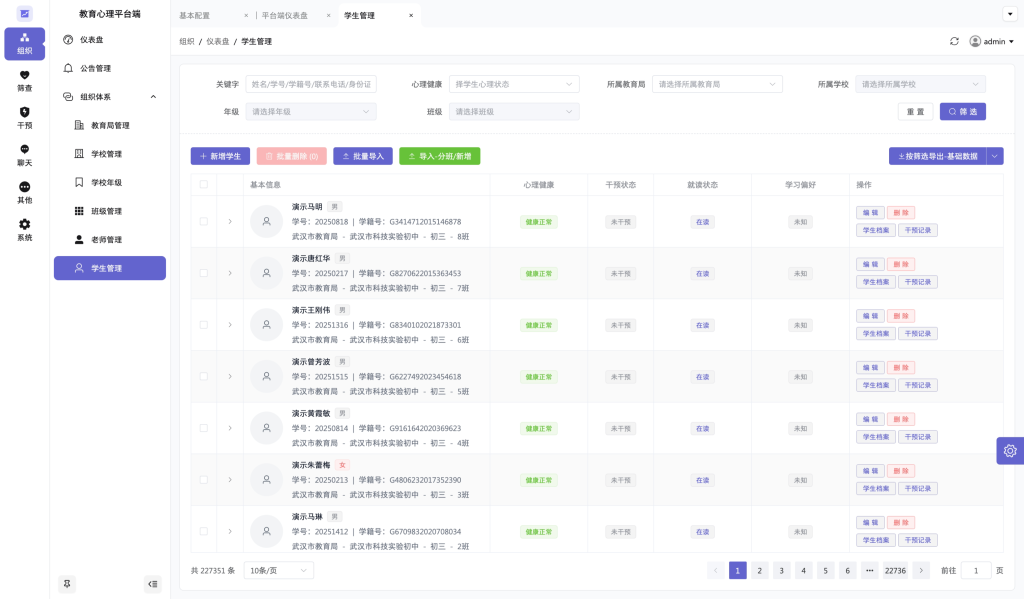Click the pin icon at sidebar bottom
1024x599 pixels.
tap(67, 584)
